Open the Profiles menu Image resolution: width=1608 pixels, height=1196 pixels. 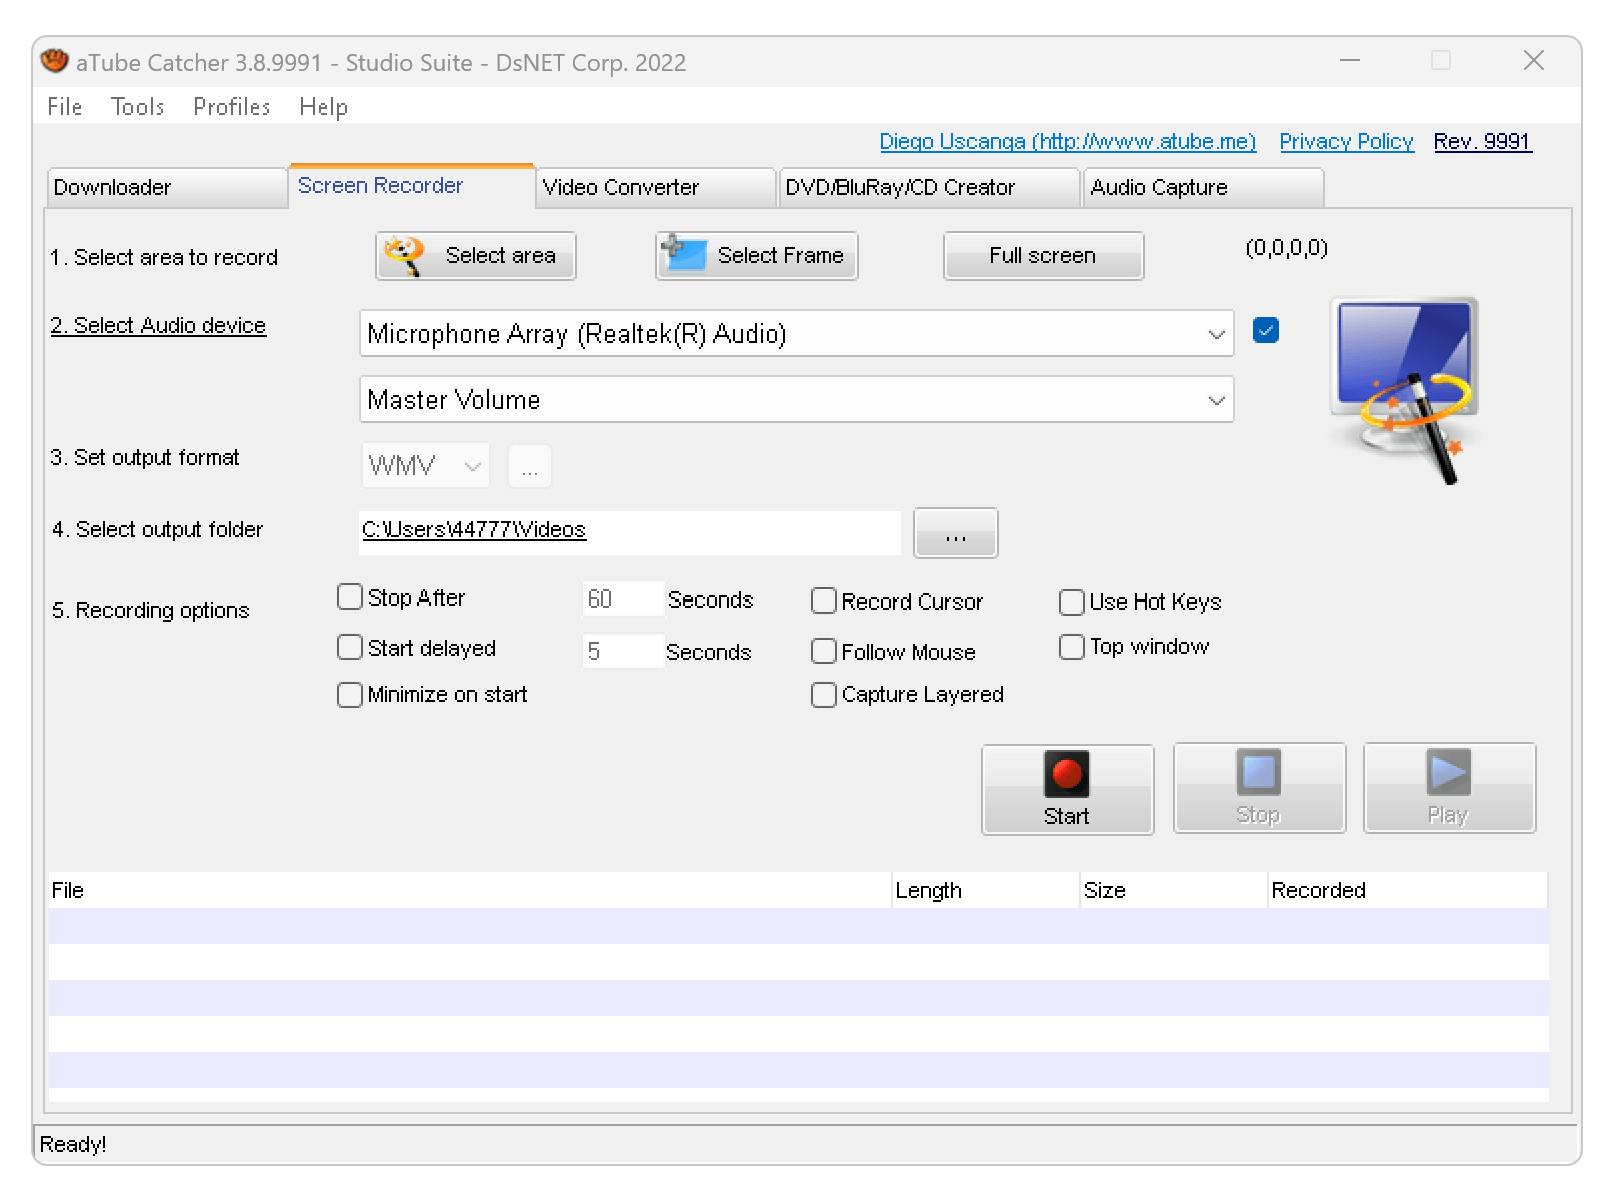pyautogui.click(x=232, y=107)
